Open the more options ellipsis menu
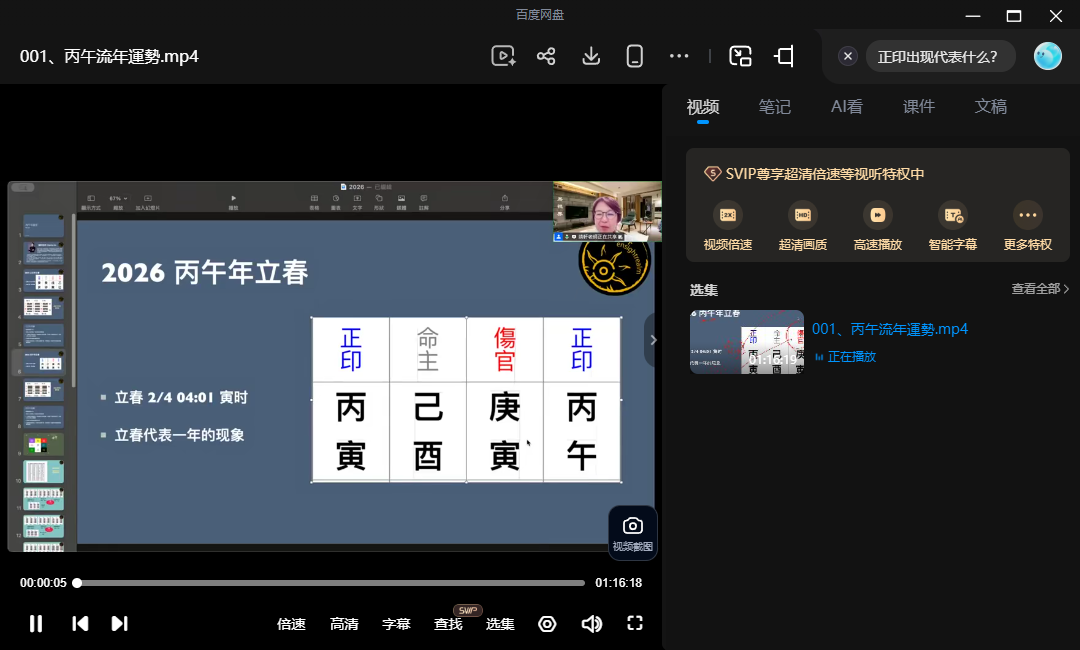This screenshot has height=650, width=1080. tap(679, 56)
